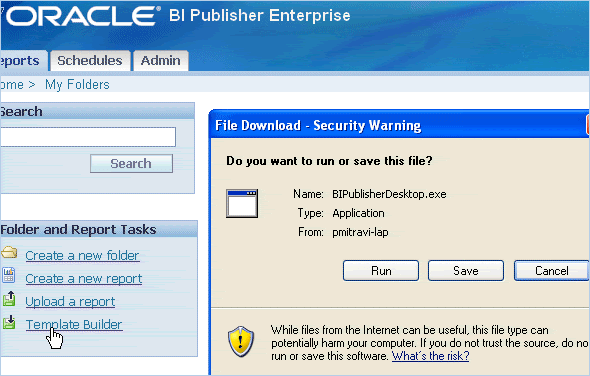Click the file name BIPublisherDesktop.exe
The image size is (590, 376).
(x=389, y=194)
